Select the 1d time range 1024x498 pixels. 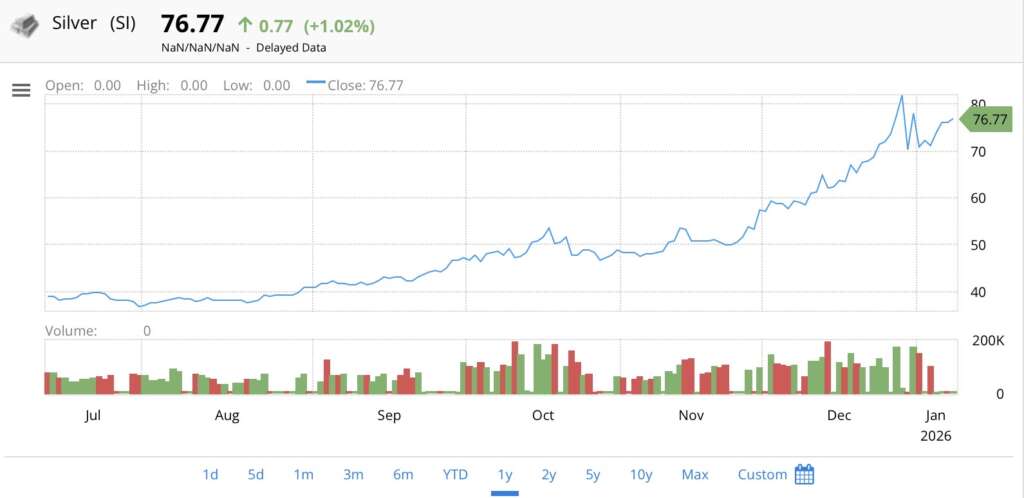[210, 474]
